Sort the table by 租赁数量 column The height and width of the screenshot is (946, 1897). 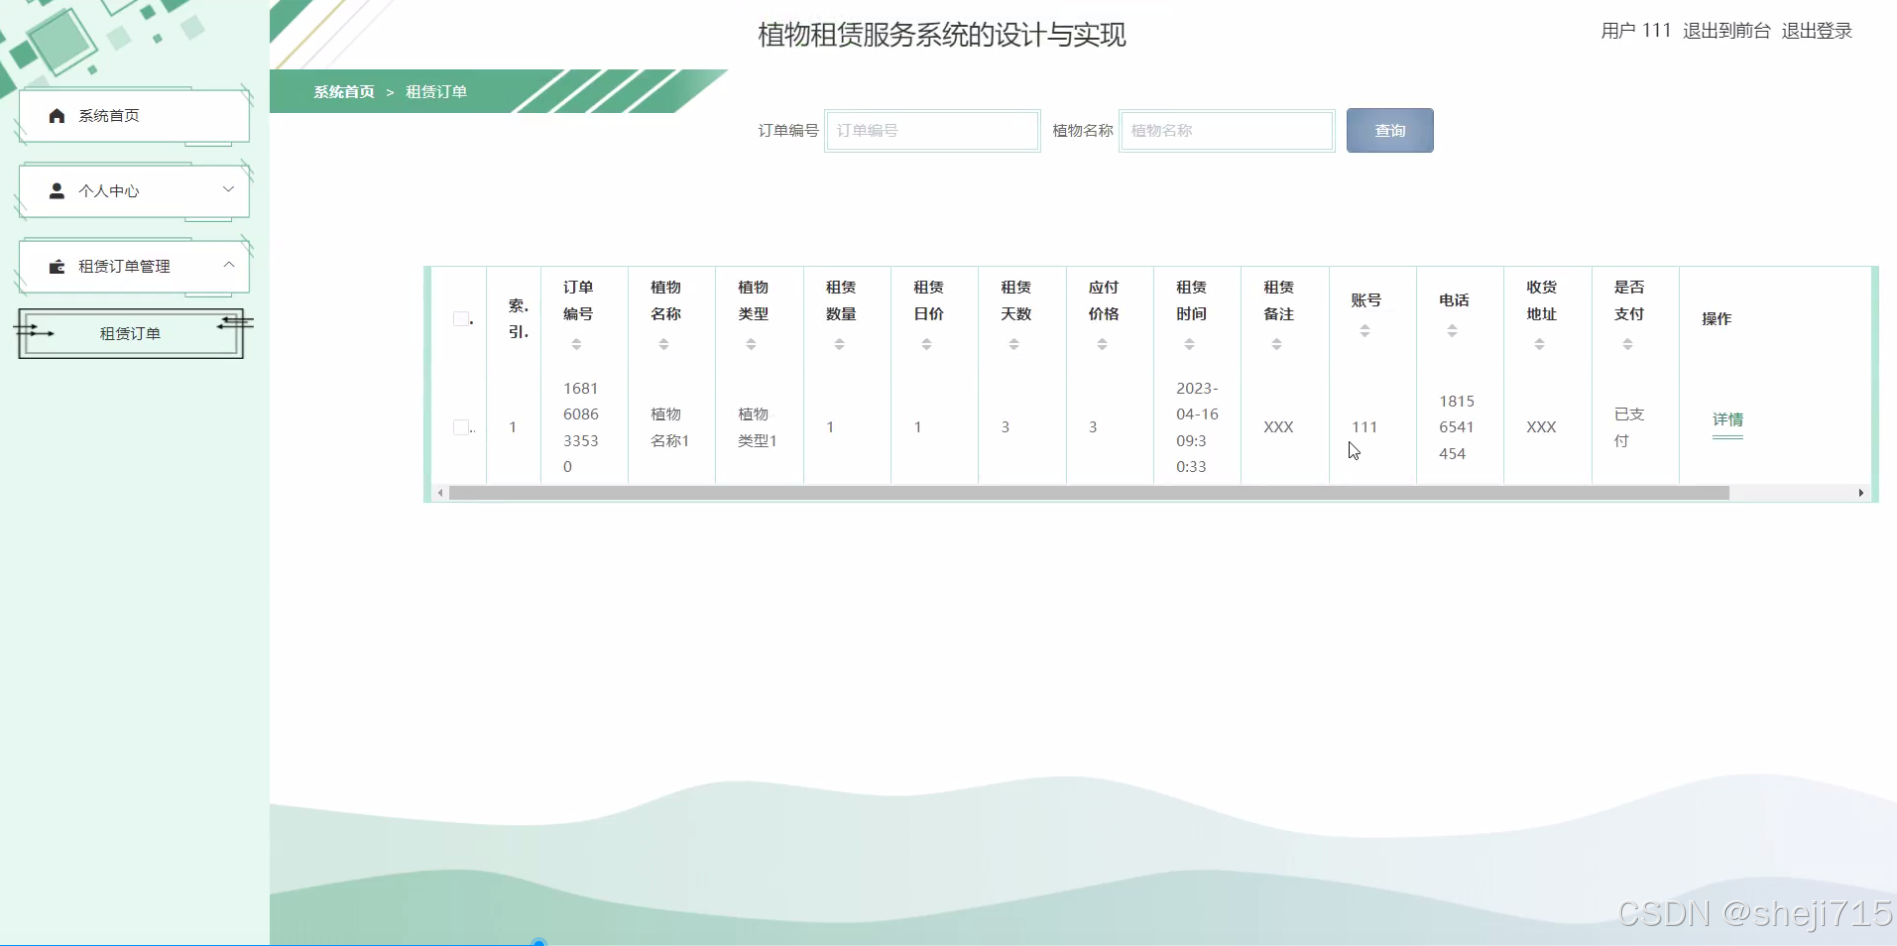pos(840,343)
